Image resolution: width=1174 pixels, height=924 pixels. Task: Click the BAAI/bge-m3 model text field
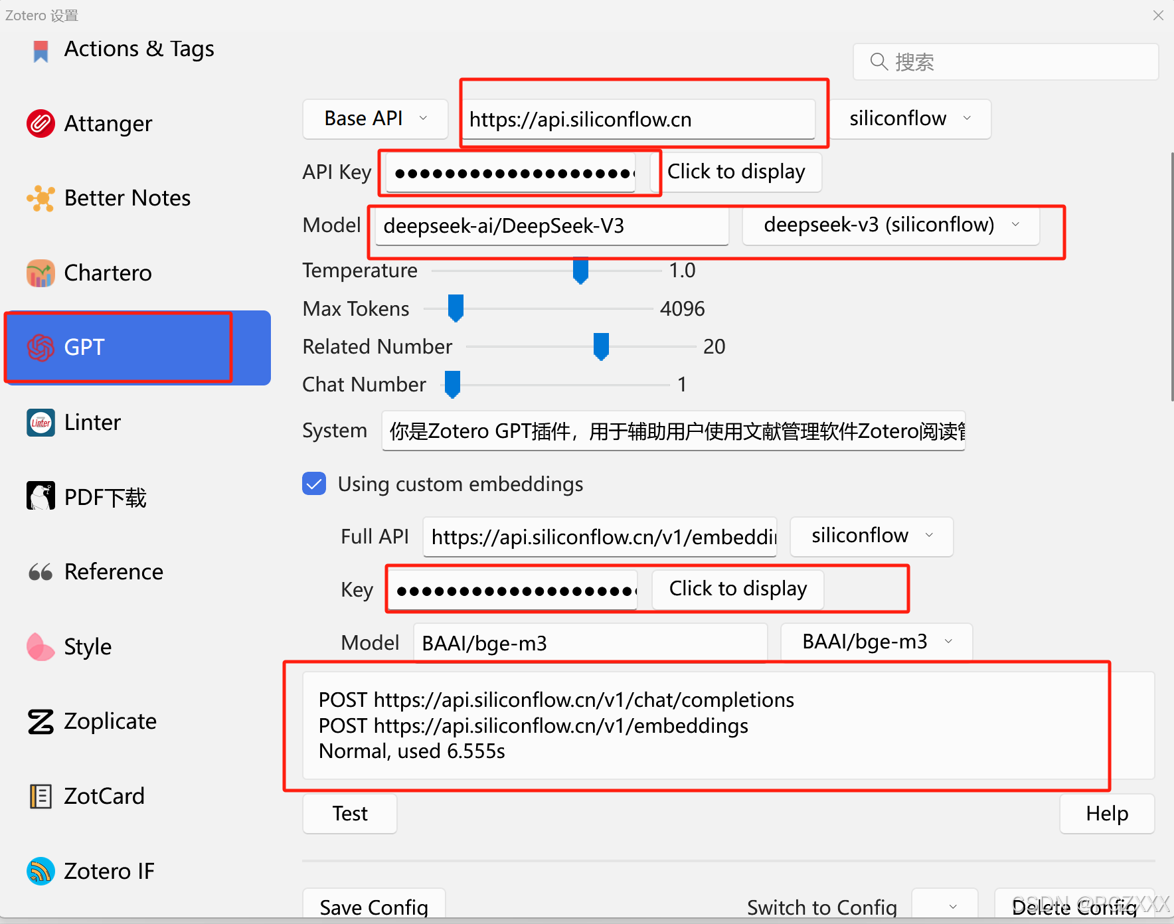click(590, 643)
